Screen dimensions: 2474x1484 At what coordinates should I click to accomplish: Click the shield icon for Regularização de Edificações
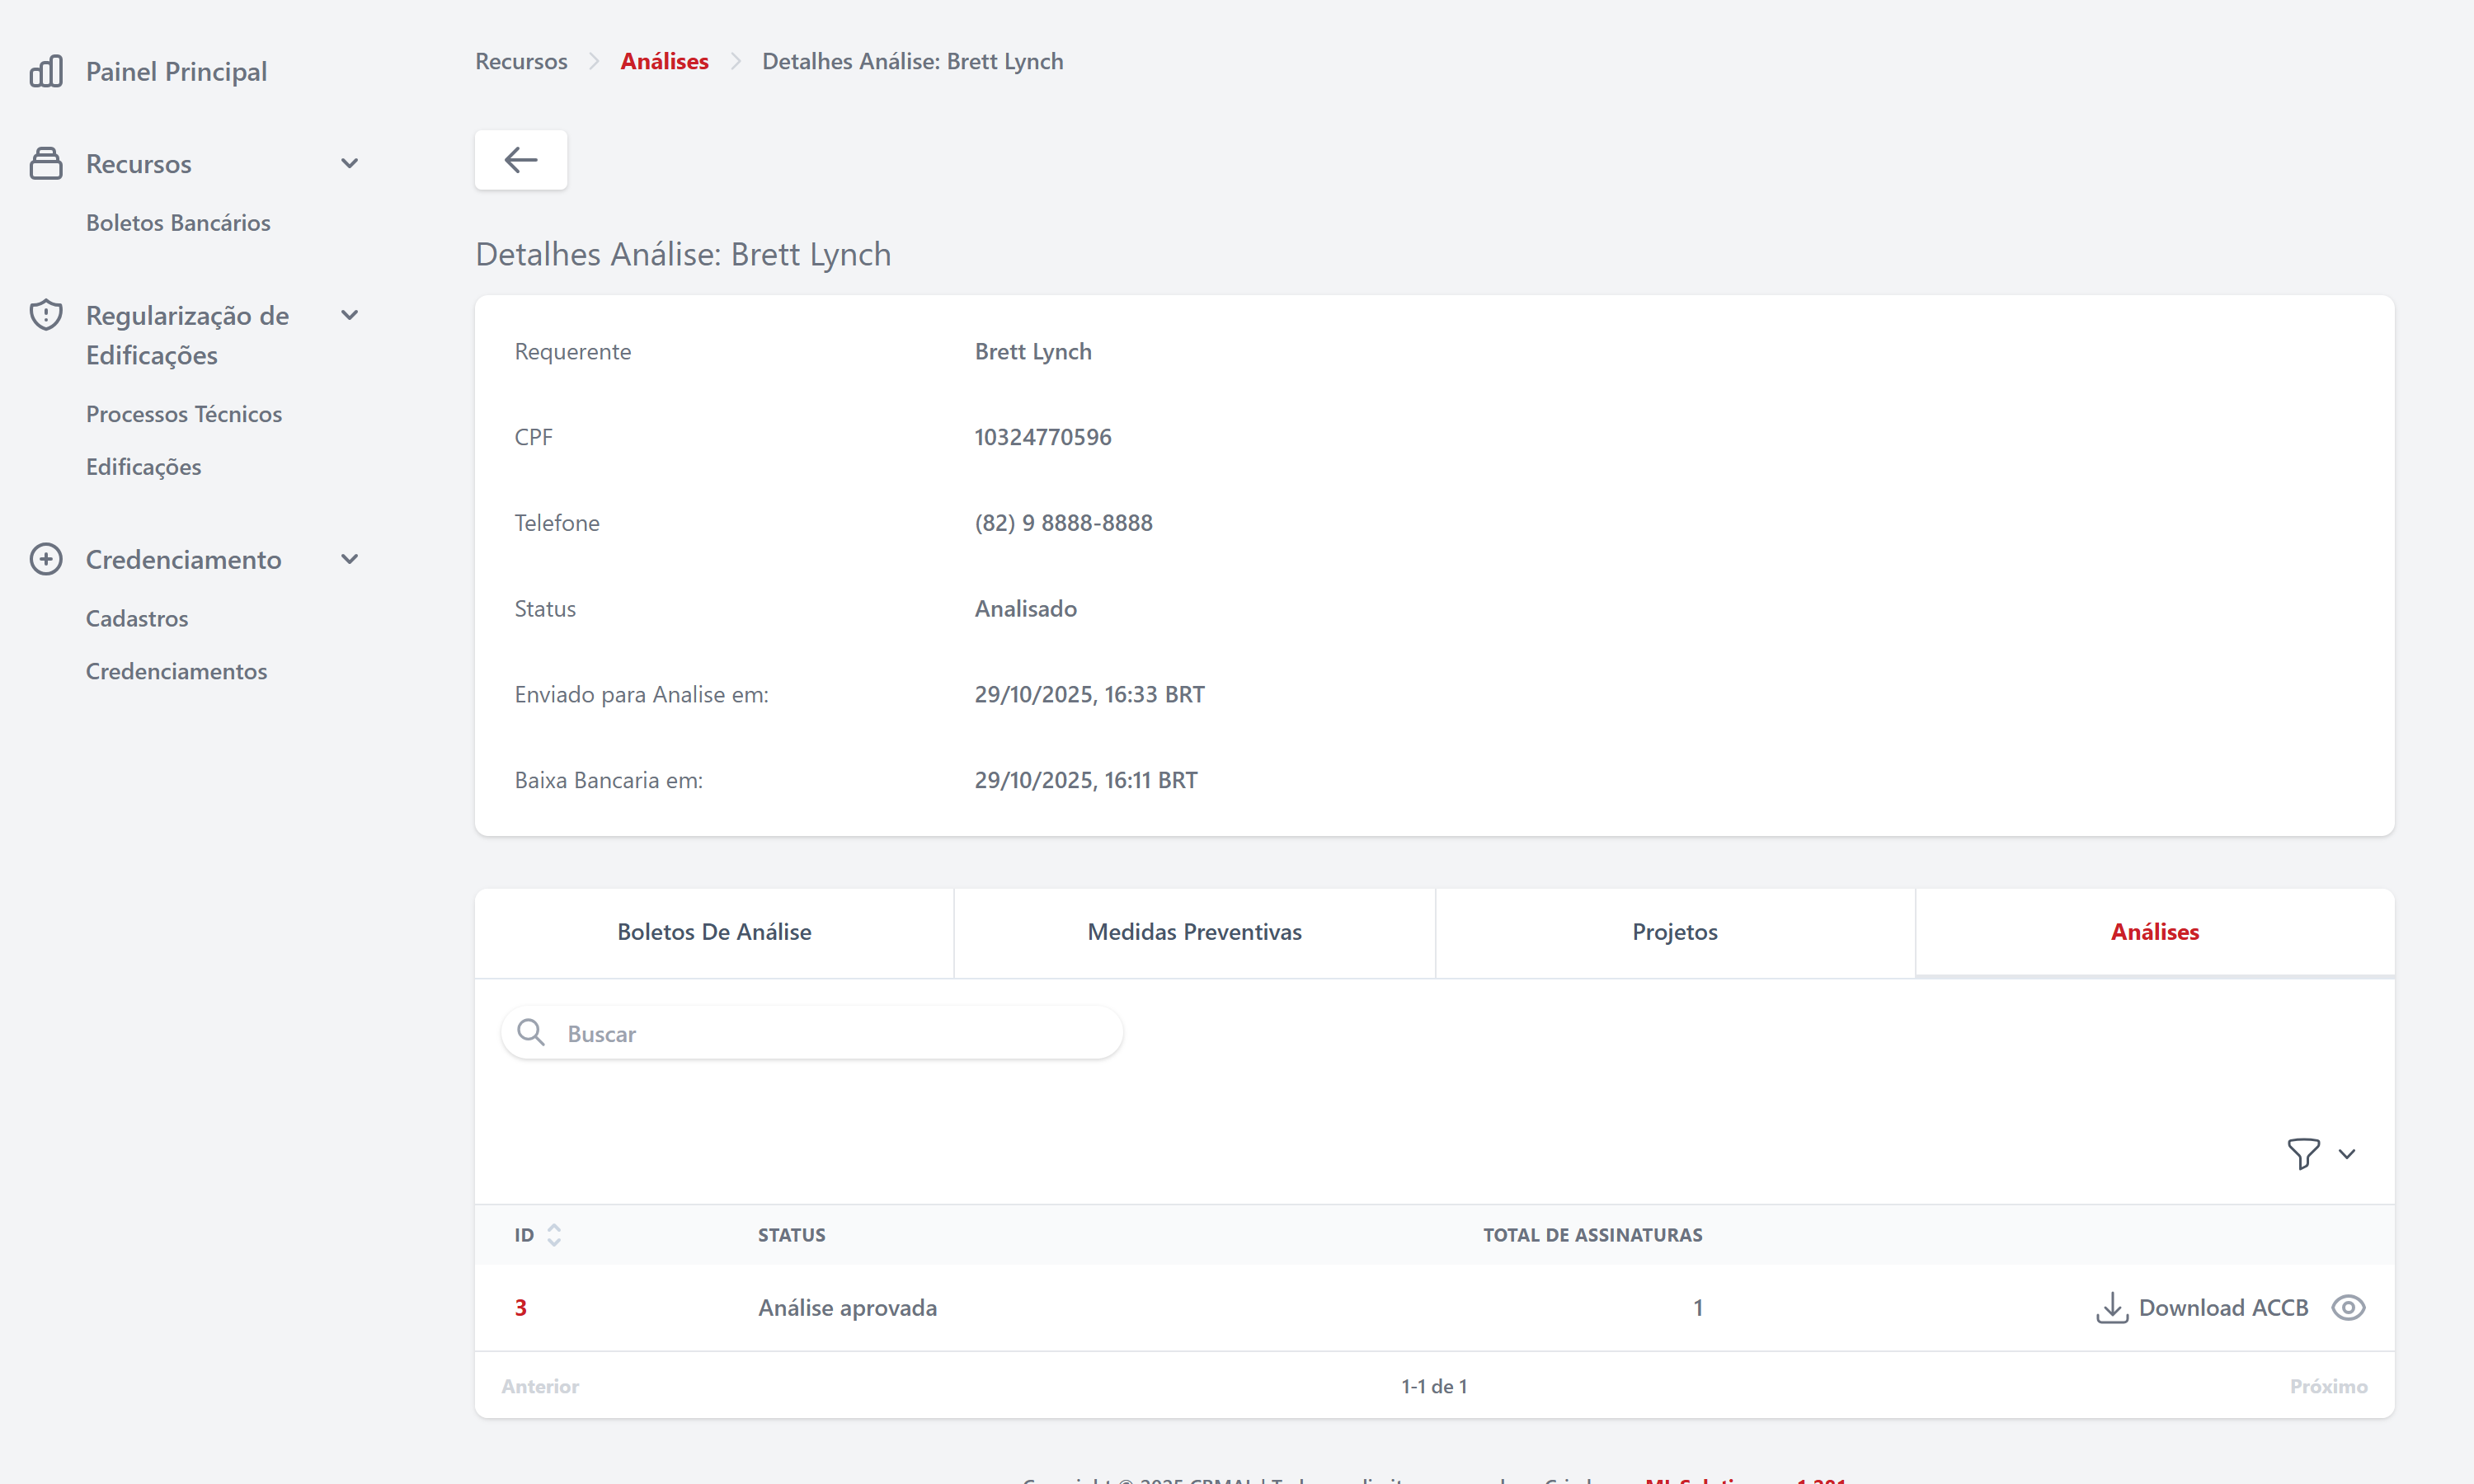coord(46,315)
